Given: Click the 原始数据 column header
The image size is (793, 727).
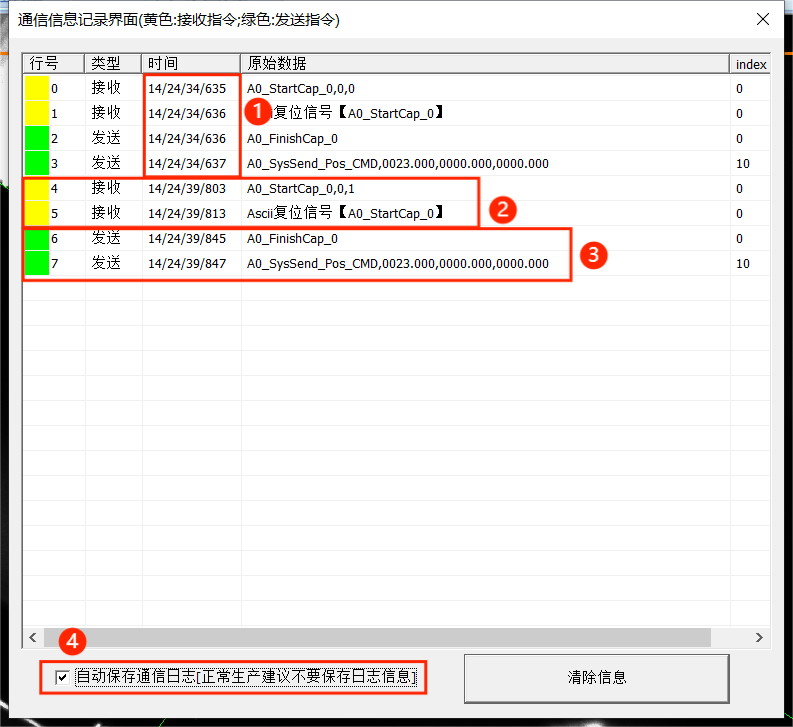Looking at the screenshot, I should coord(484,64).
